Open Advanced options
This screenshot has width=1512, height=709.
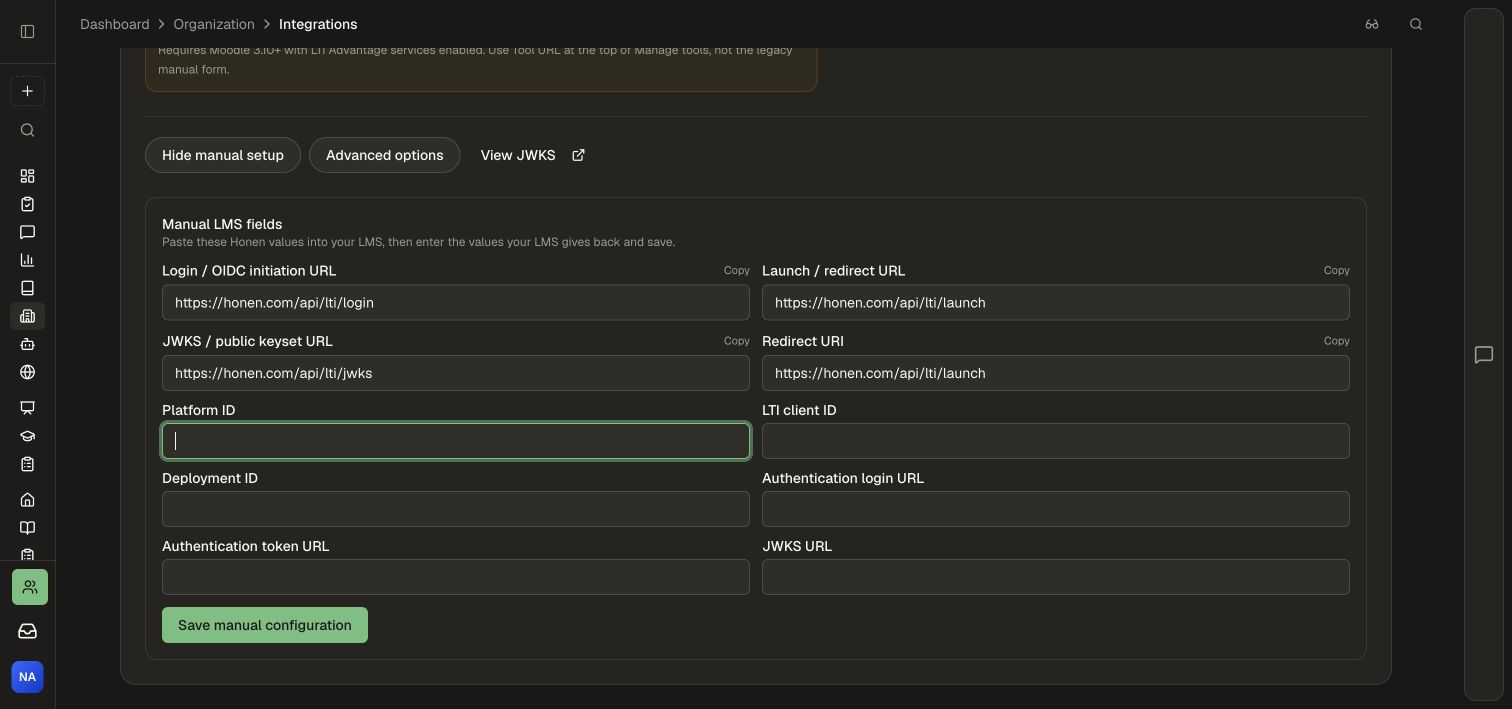click(384, 155)
